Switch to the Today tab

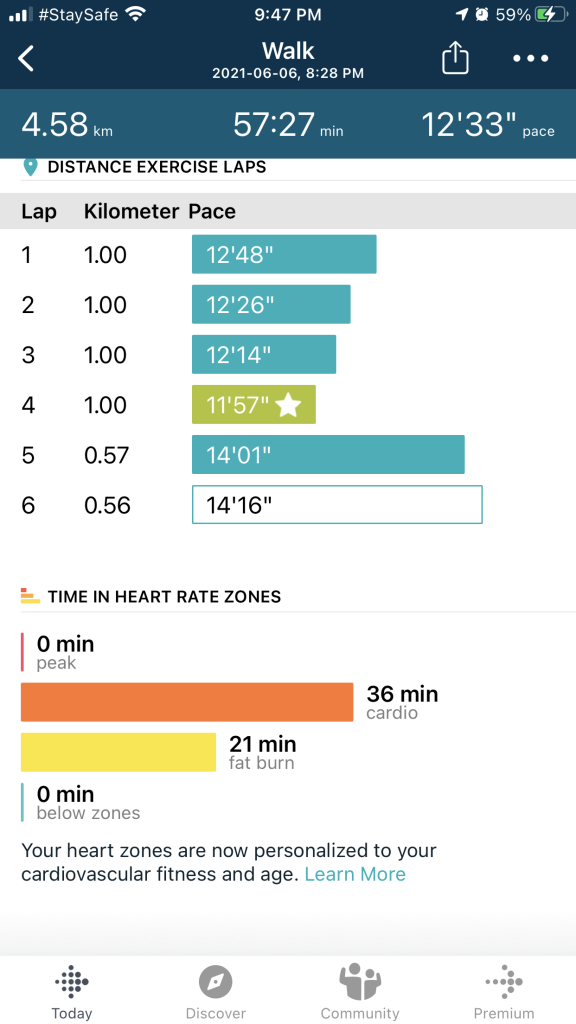[x=72, y=991]
